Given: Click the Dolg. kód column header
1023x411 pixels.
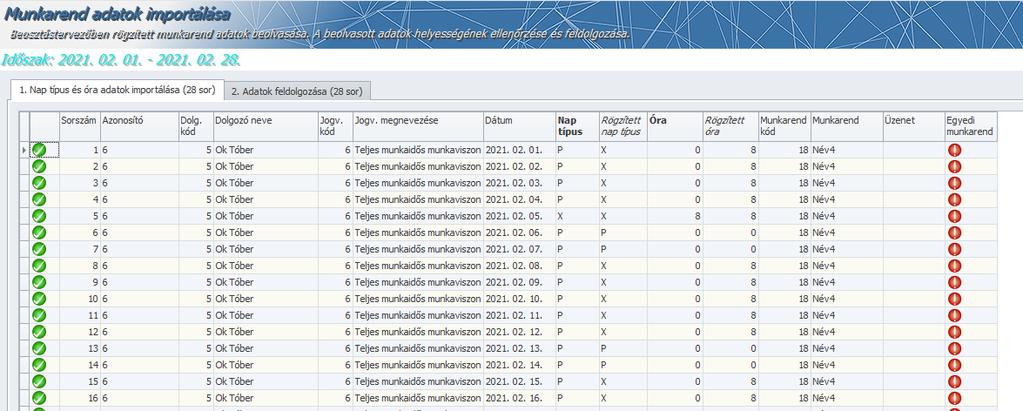Looking at the screenshot, I should 196,127.
